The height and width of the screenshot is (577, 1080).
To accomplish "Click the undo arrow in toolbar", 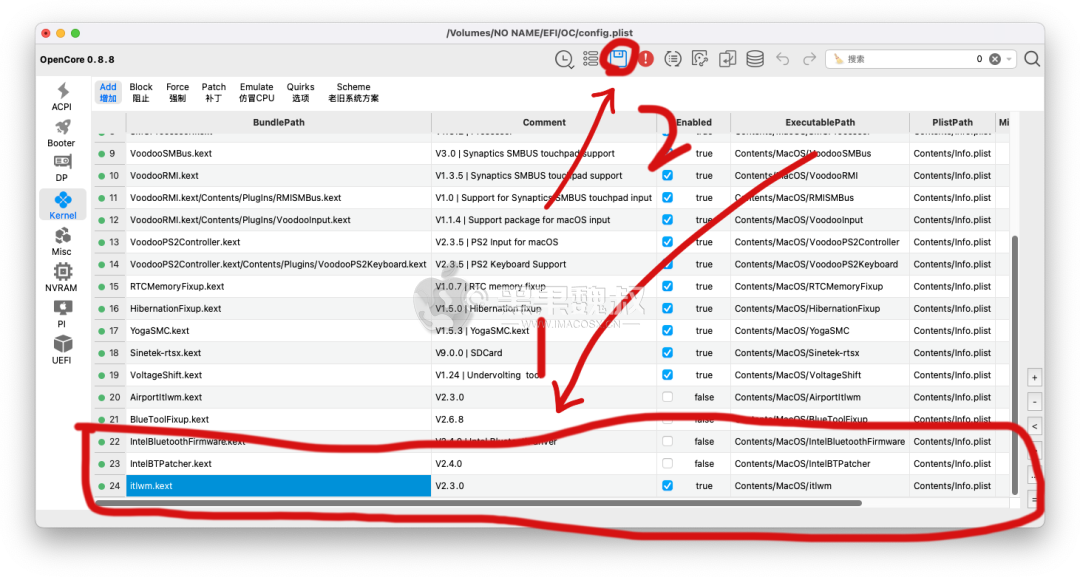I will 783,58.
